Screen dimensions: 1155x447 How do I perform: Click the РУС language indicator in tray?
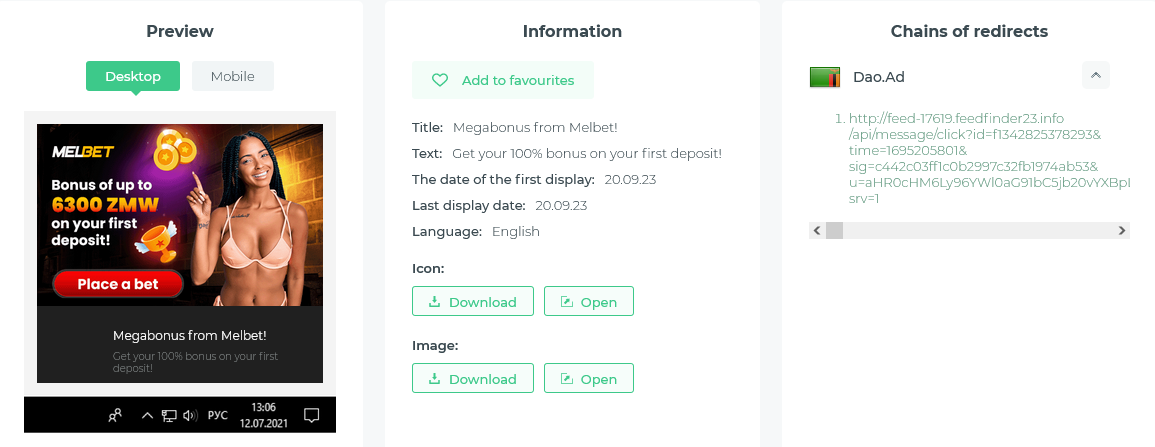coord(218,414)
